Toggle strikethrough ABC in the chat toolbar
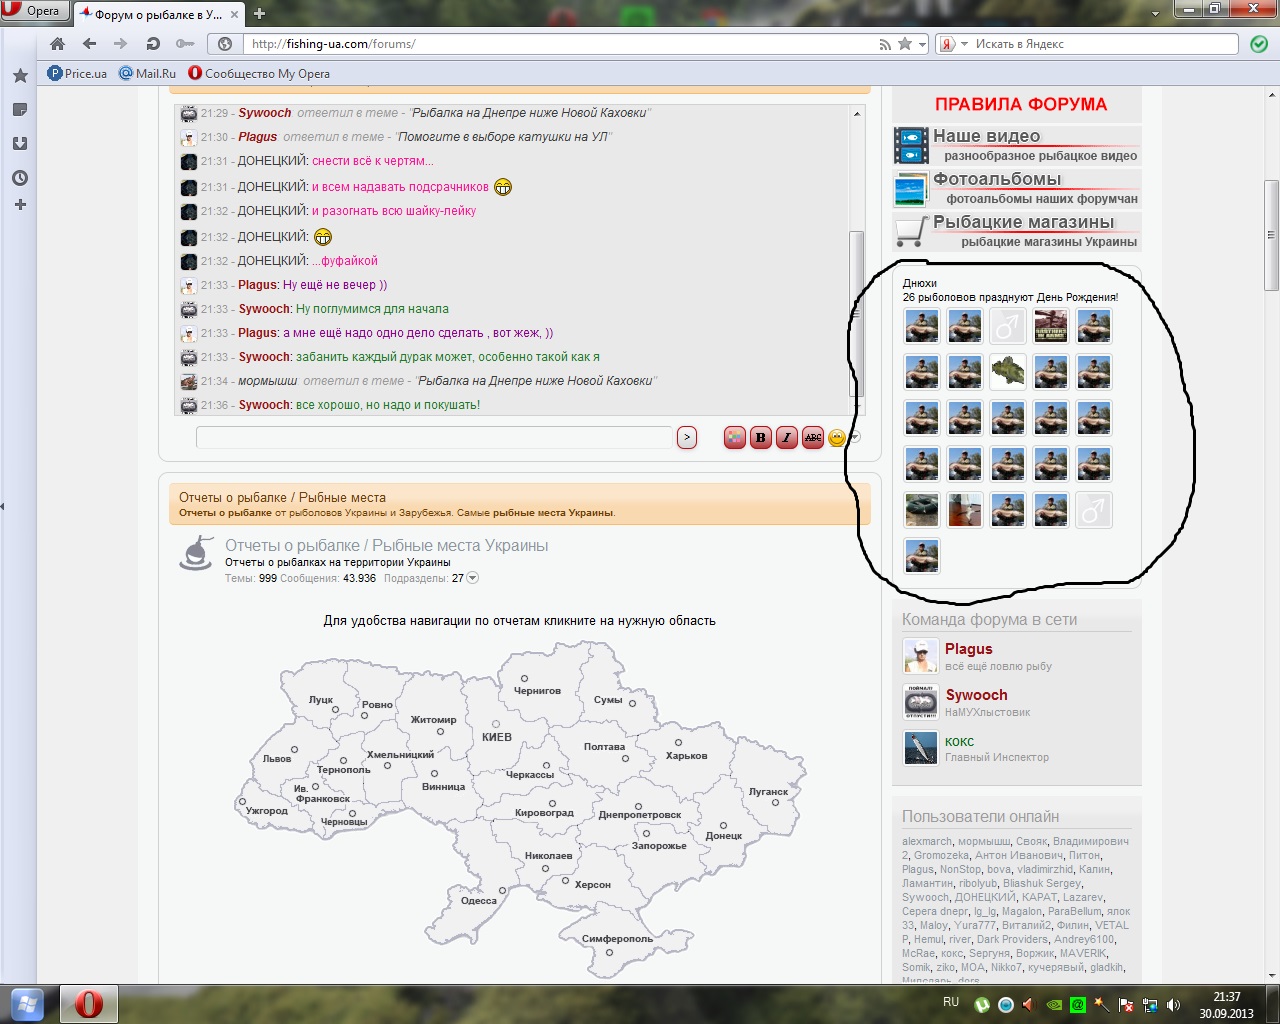 (812, 437)
